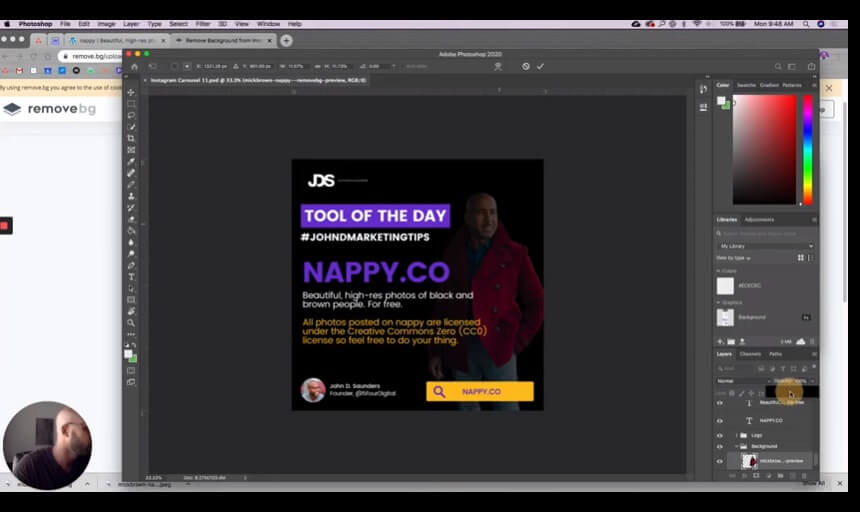Select the Frame tool

131,150
